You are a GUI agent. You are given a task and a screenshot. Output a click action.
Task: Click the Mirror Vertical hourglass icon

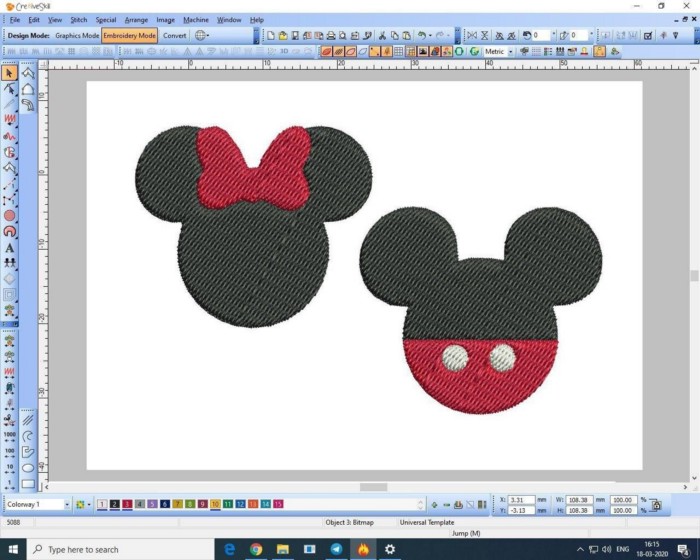pos(484,35)
